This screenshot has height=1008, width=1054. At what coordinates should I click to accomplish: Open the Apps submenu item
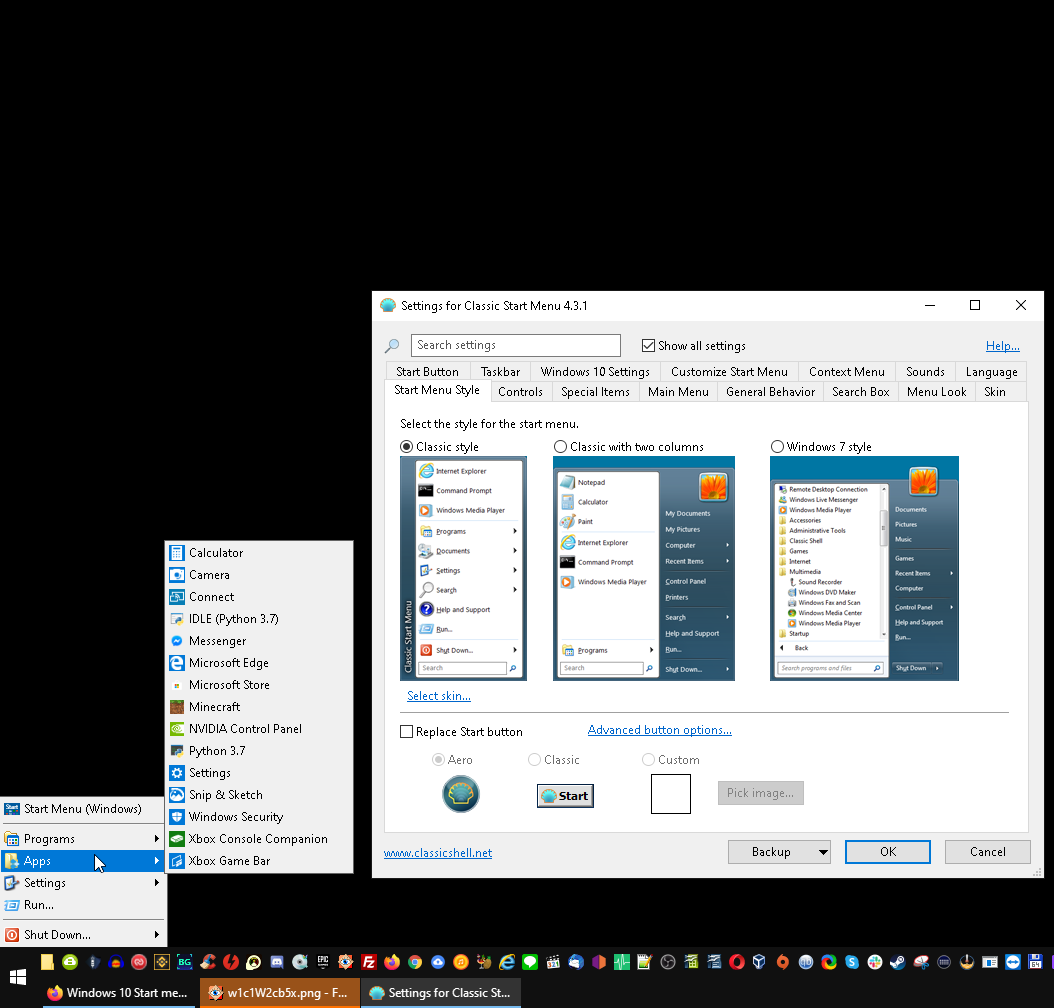click(x=83, y=861)
